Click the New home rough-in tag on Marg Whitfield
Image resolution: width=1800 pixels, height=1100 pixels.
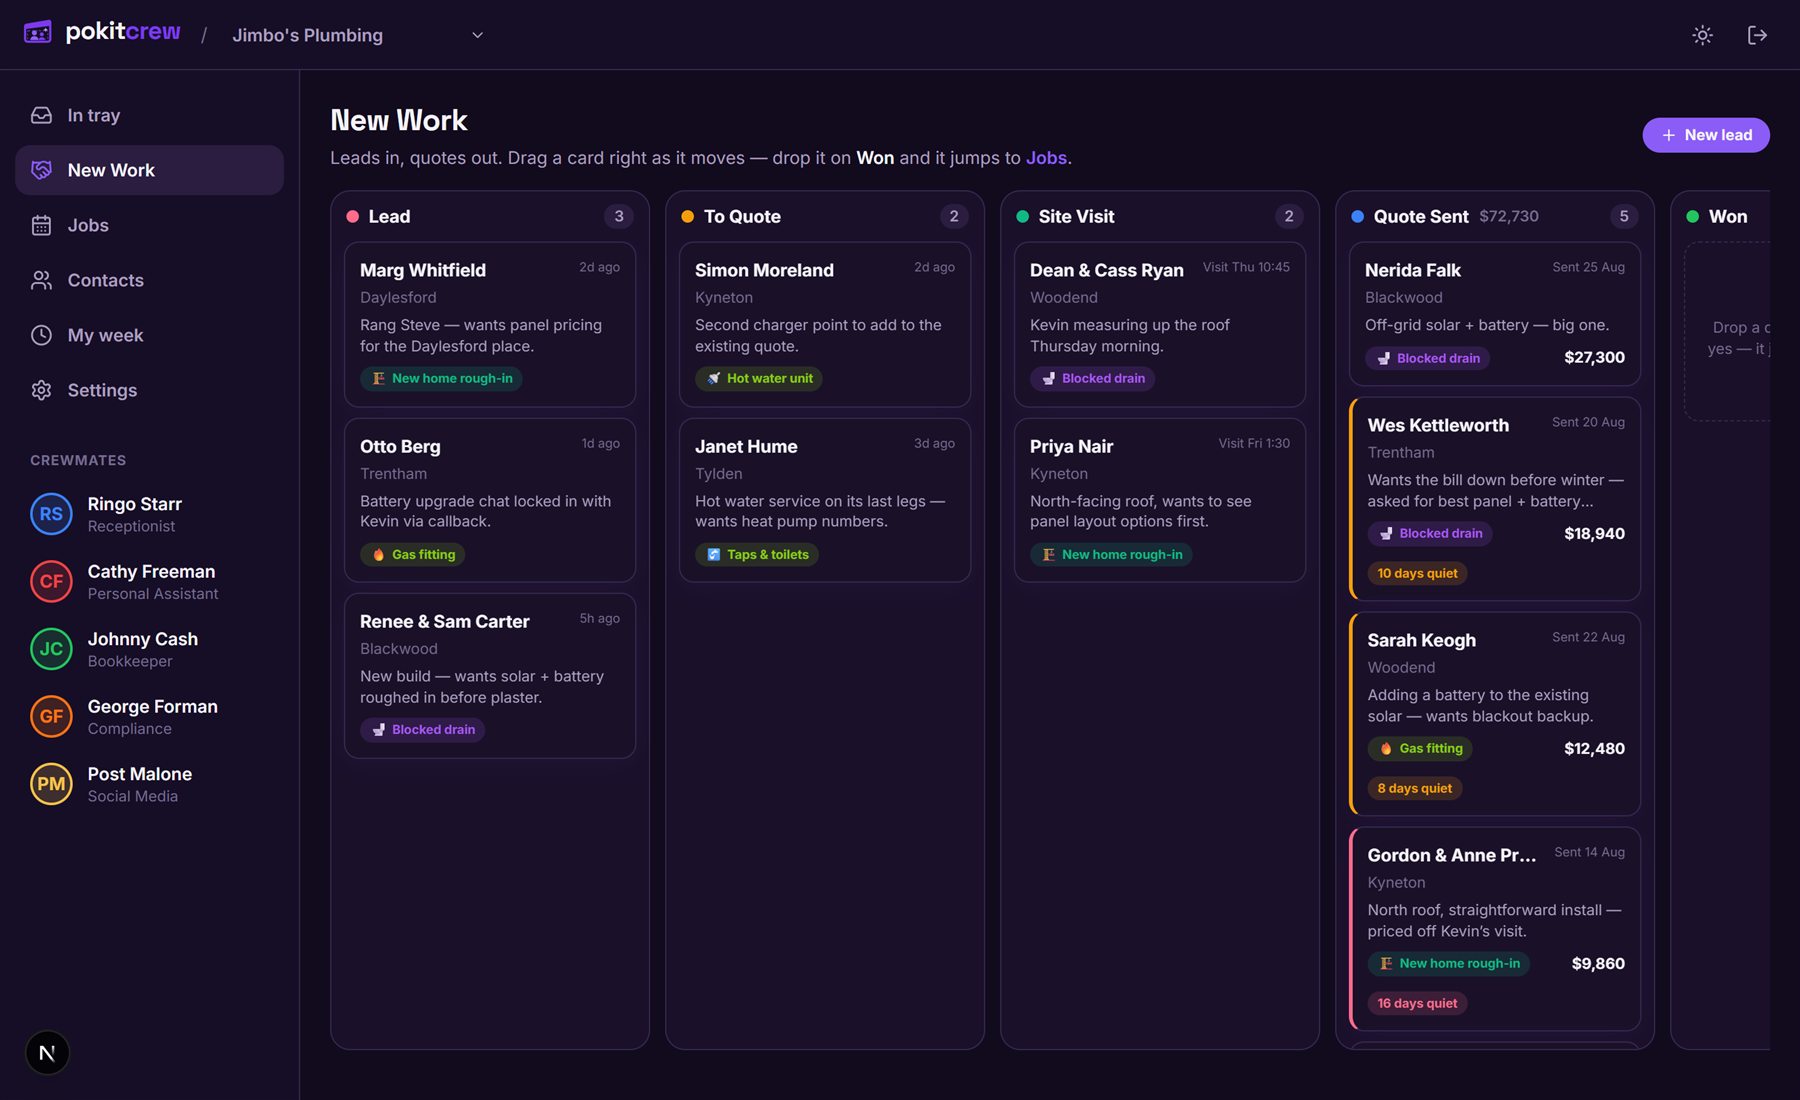(441, 378)
